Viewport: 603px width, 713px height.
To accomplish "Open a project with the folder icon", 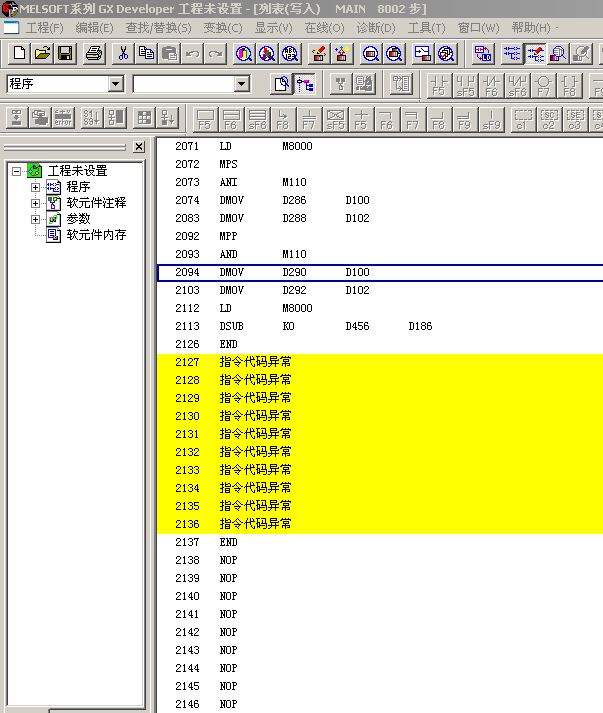I will [x=42, y=53].
